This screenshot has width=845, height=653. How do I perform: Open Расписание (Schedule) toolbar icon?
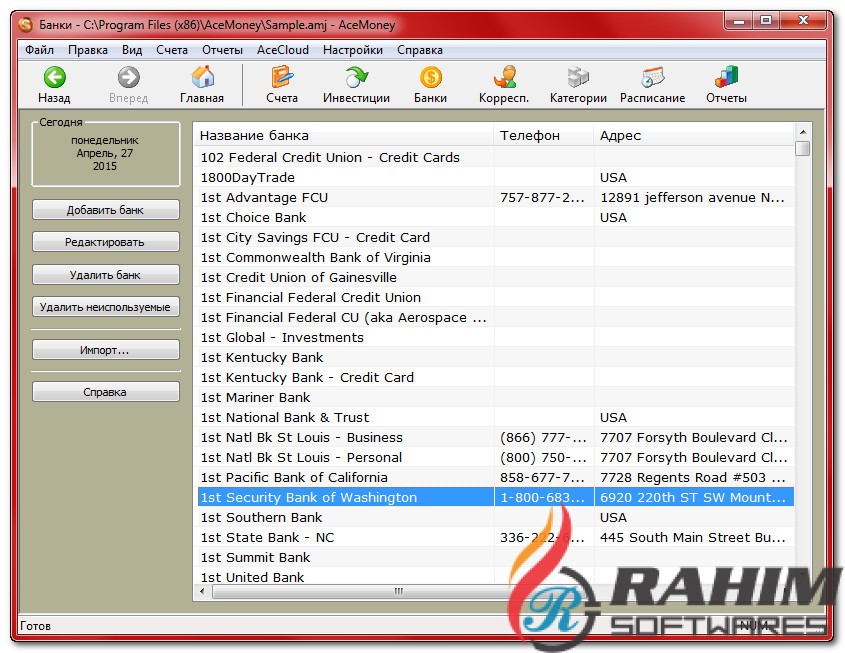[652, 78]
